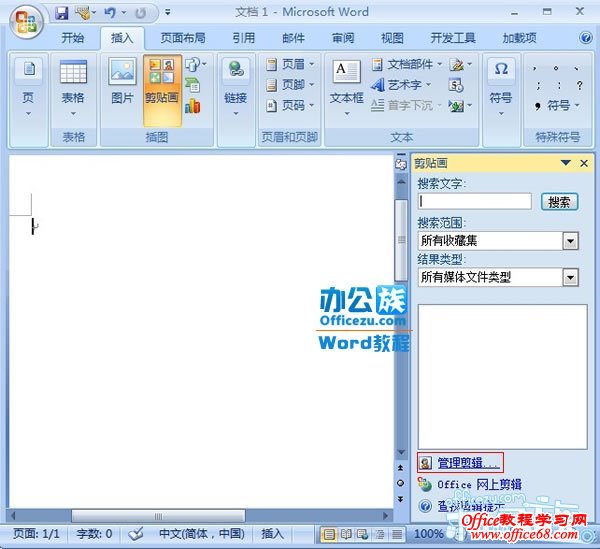Image resolution: width=600 pixels, height=549 pixels.
Task: Expand the 页眉 header dropdown
Action: 312,64
